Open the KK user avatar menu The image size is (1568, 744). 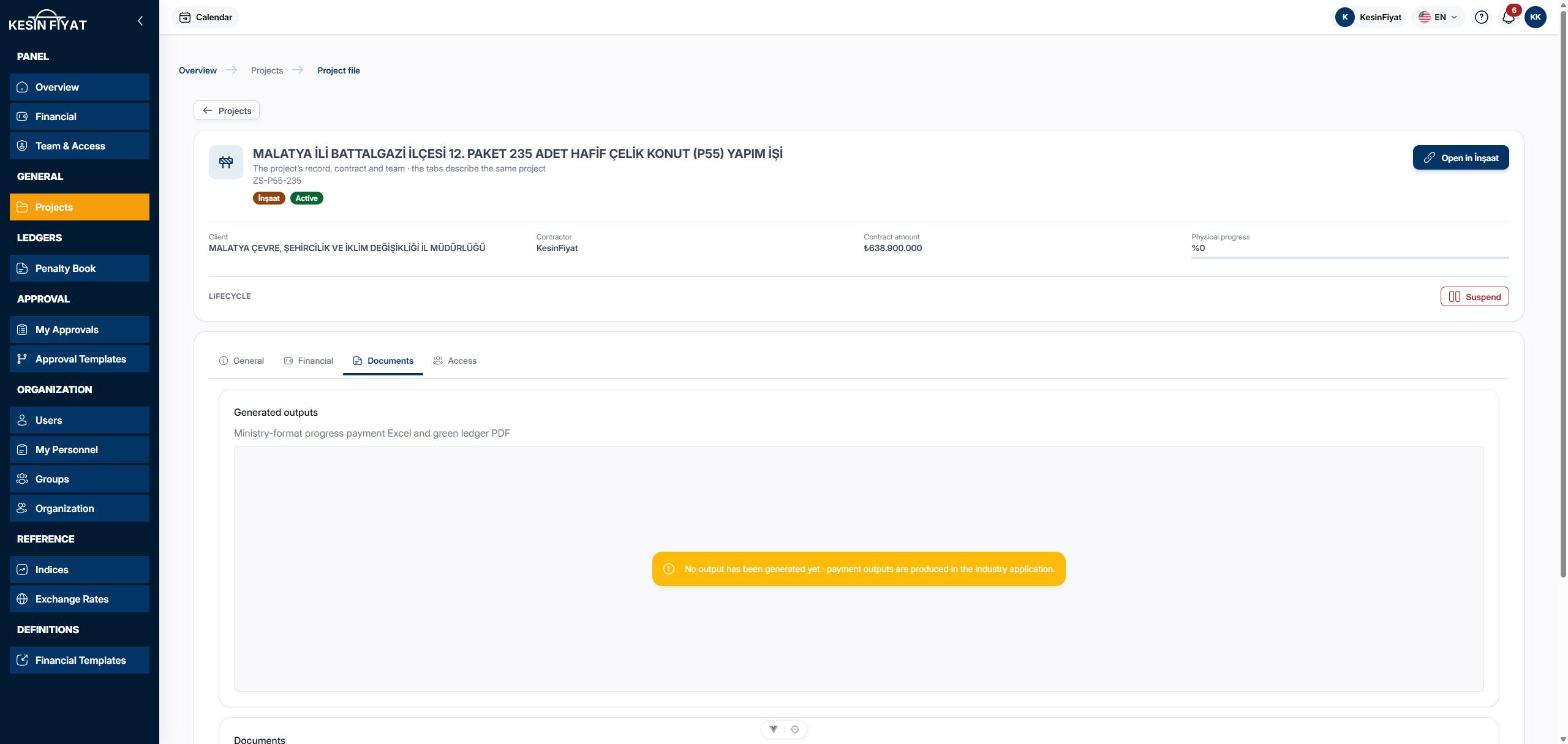point(1535,17)
